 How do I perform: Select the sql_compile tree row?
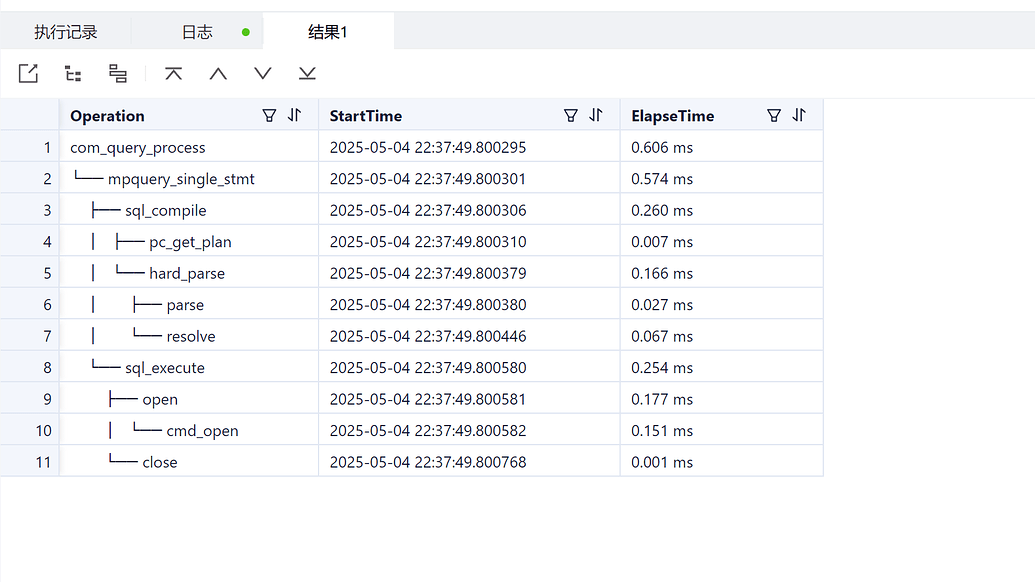pyautogui.click(x=412, y=210)
